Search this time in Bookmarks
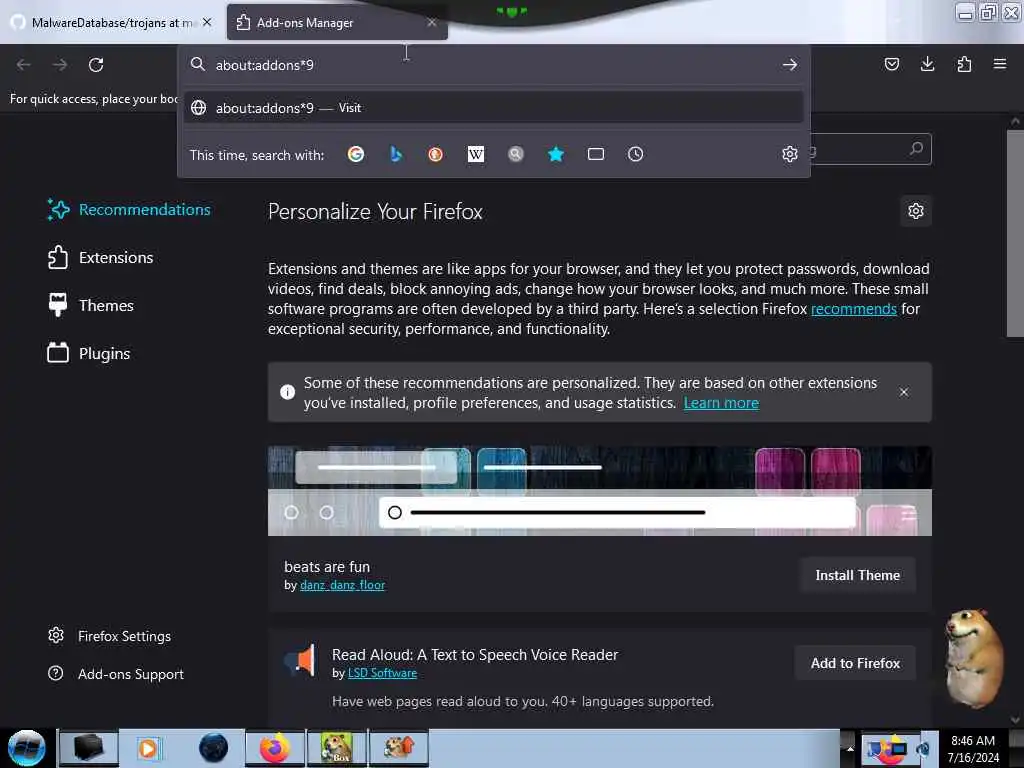The image size is (1024, 768). click(556, 154)
